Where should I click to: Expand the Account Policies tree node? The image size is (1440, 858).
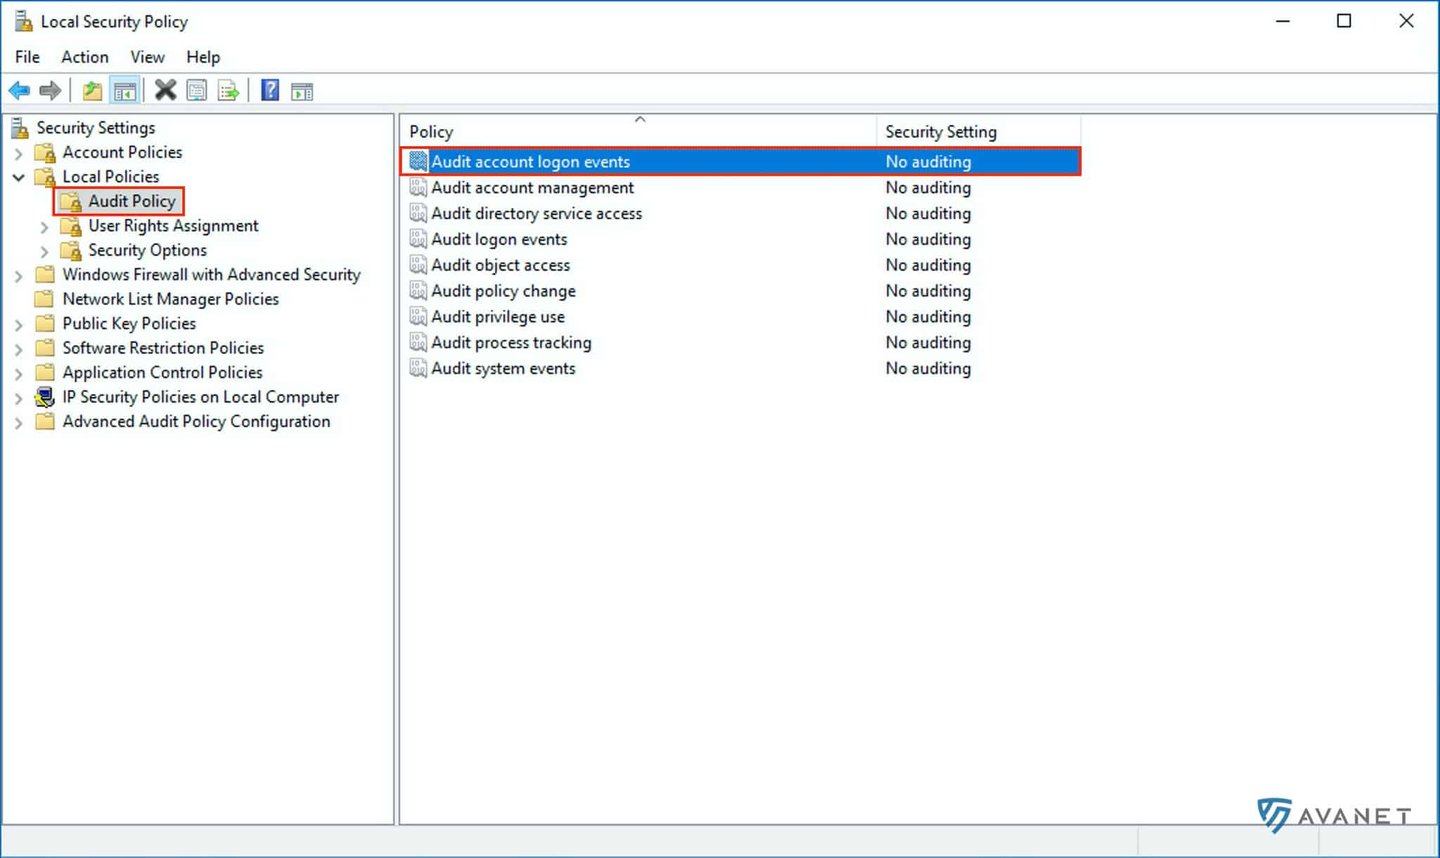point(18,153)
